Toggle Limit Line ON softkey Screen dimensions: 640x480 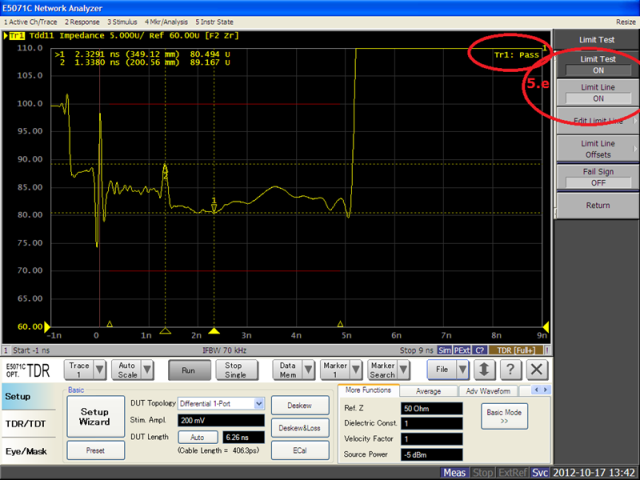[x=598, y=93]
